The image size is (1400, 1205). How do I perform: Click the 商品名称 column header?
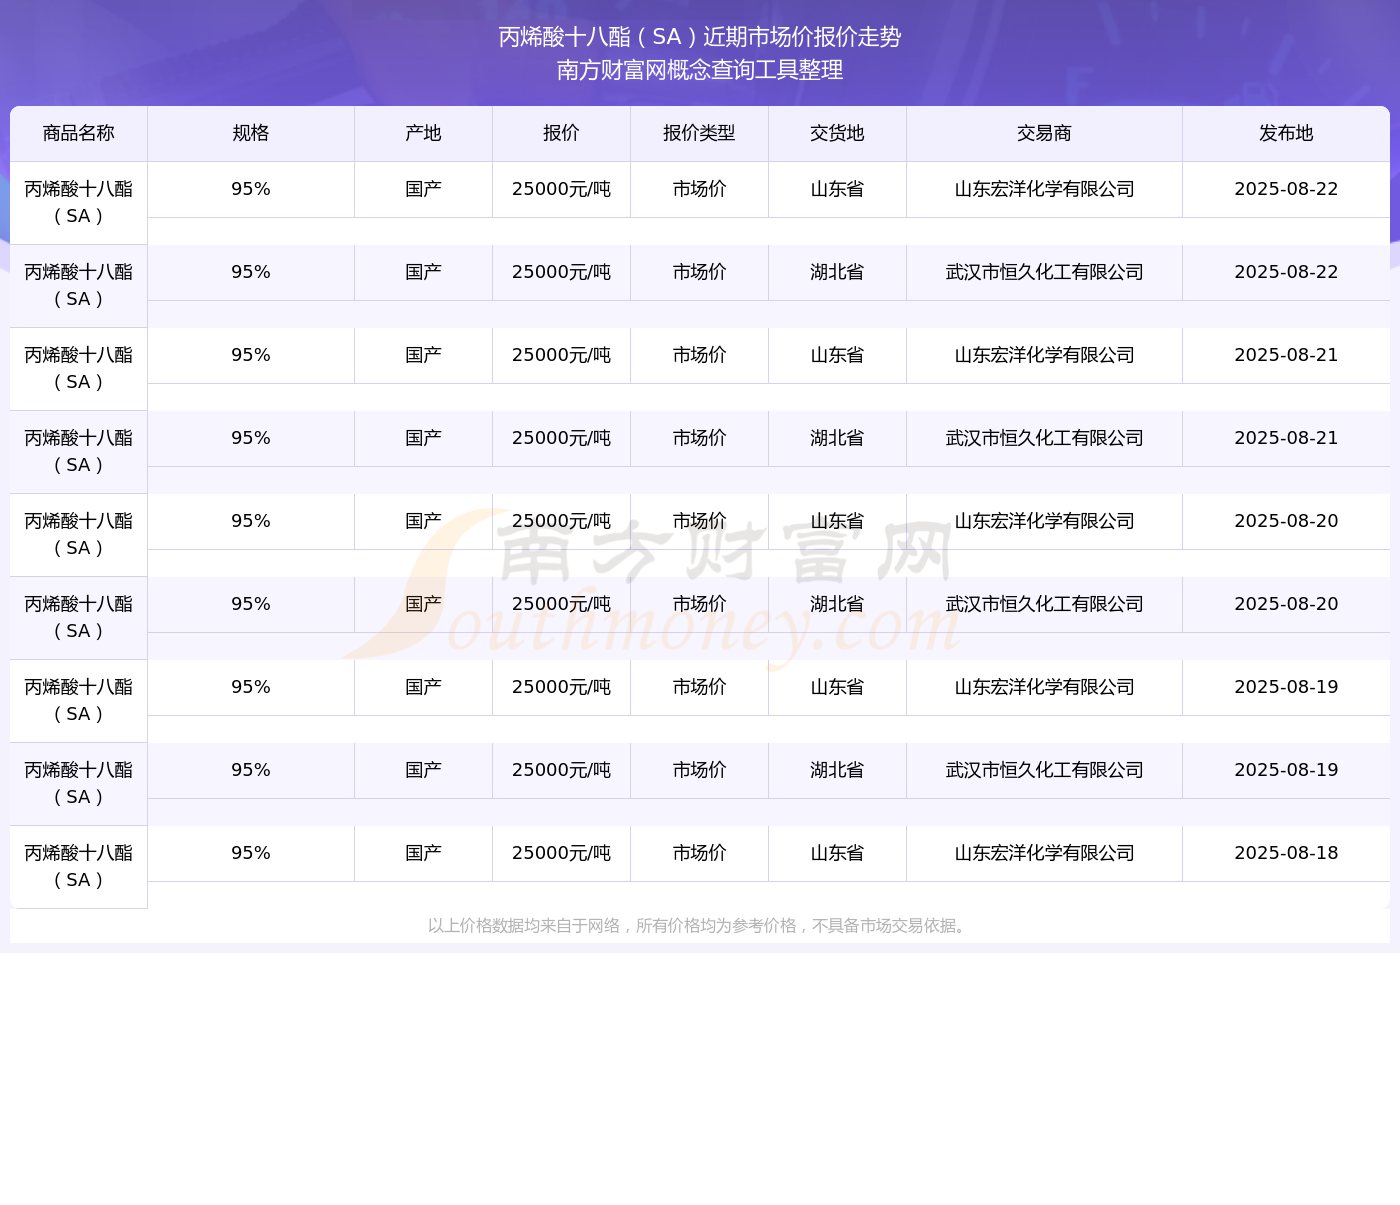coord(79,133)
